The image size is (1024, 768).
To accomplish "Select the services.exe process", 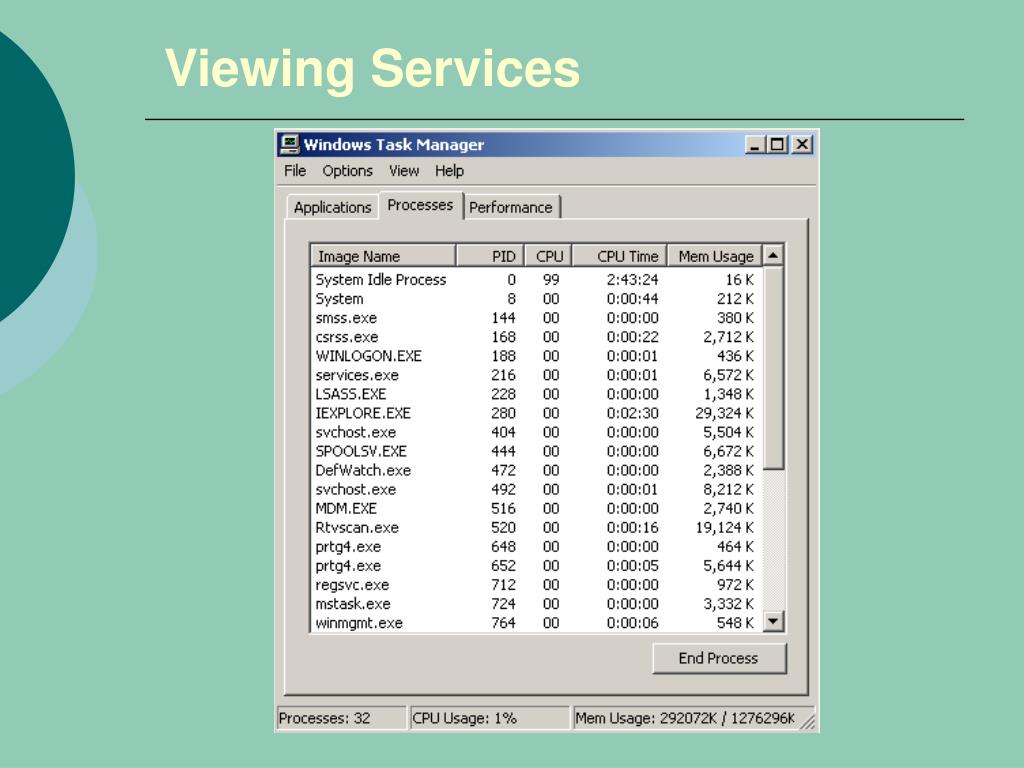I will pos(536,375).
